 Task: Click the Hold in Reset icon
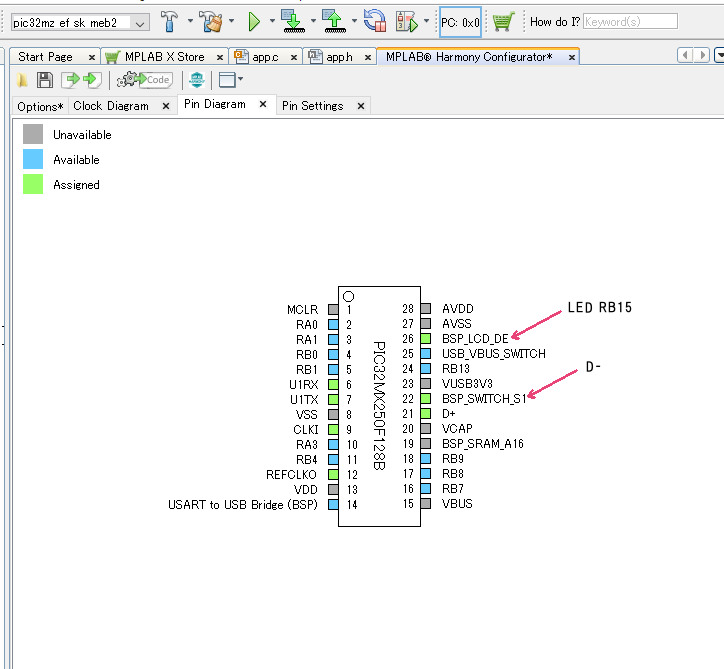(374, 21)
